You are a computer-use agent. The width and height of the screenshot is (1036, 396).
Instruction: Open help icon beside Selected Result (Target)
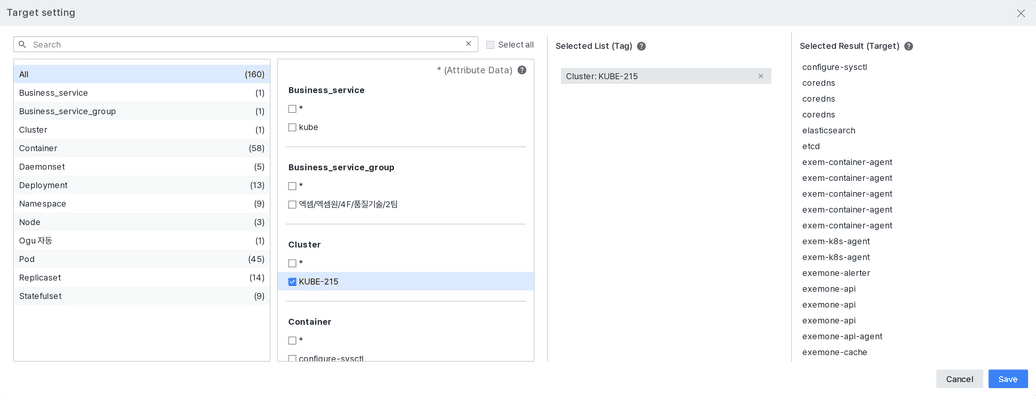tap(908, 46)
